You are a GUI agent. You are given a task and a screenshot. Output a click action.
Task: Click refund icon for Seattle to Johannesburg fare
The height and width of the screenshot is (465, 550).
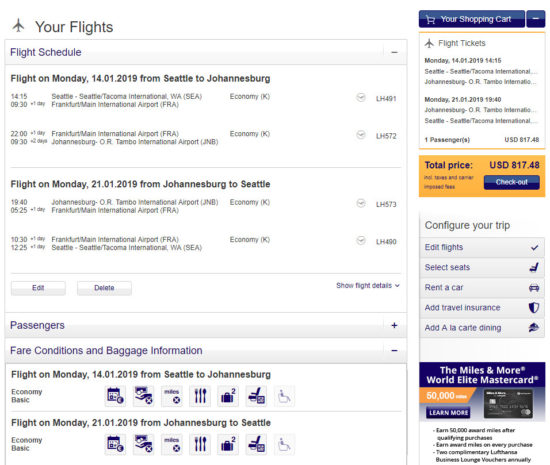[144, 396]
